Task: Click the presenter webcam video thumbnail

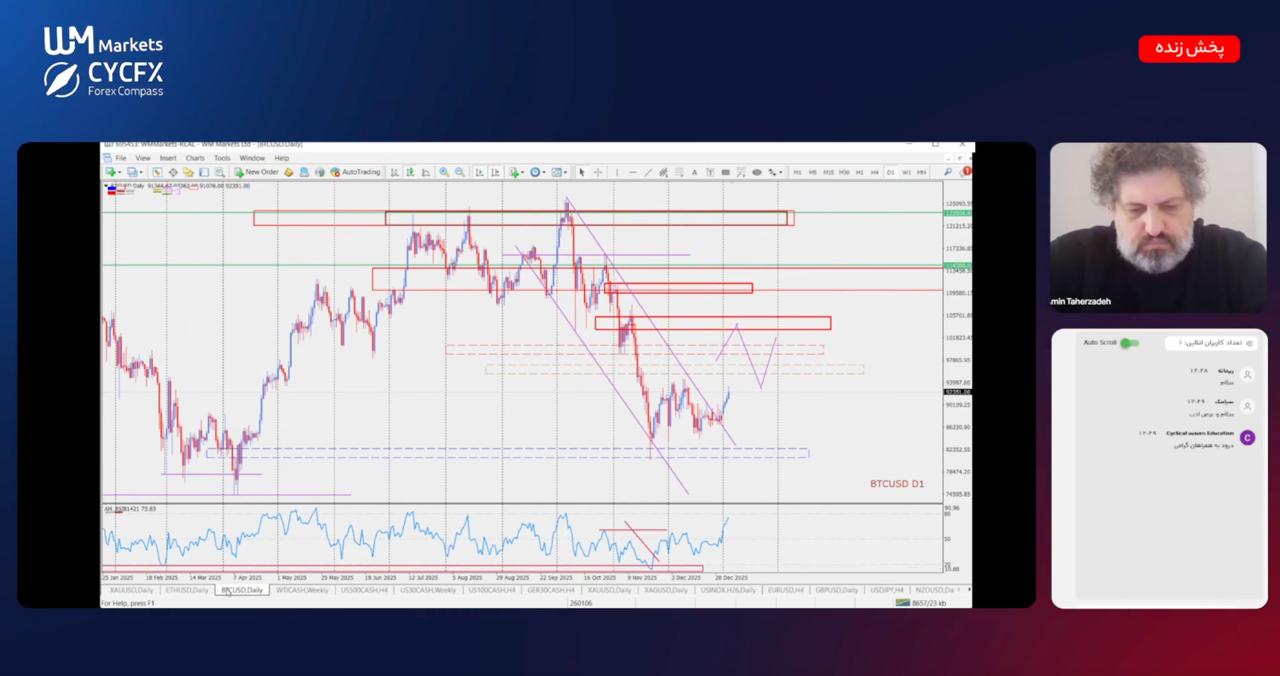Action: pos(1158,228)
